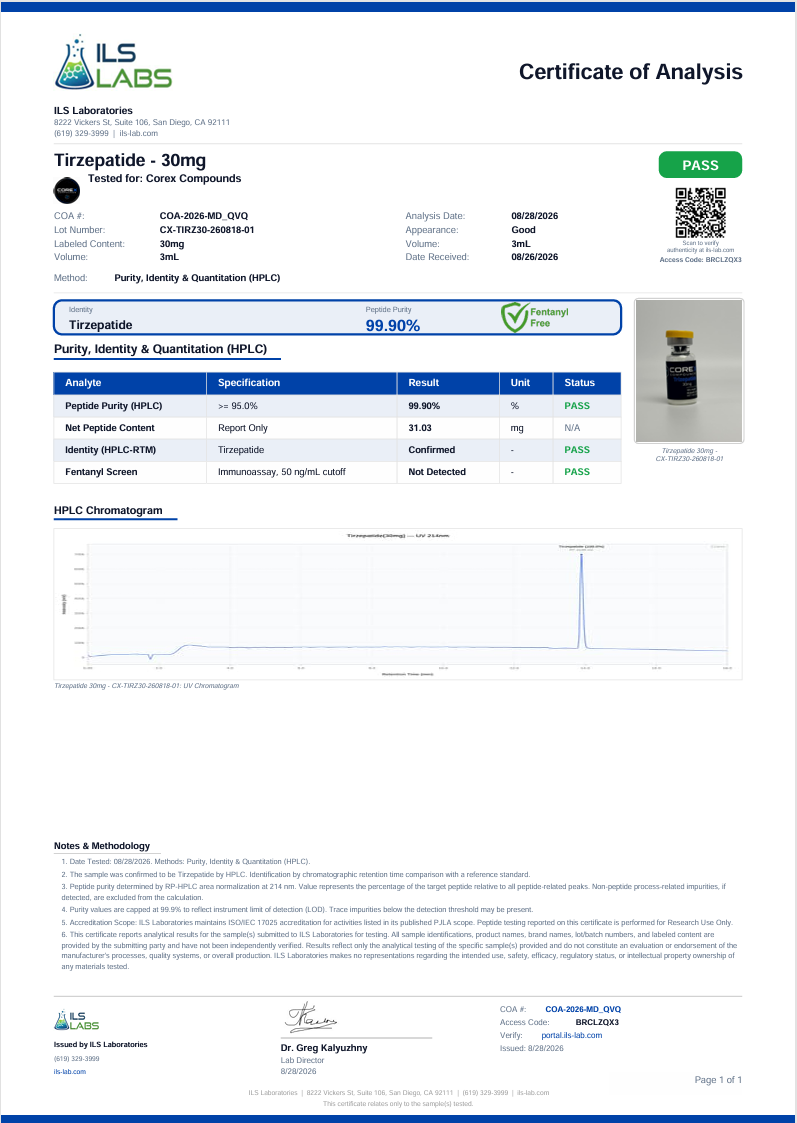Click the 'Page 1 of 1' indicator

coord(718,1079)
